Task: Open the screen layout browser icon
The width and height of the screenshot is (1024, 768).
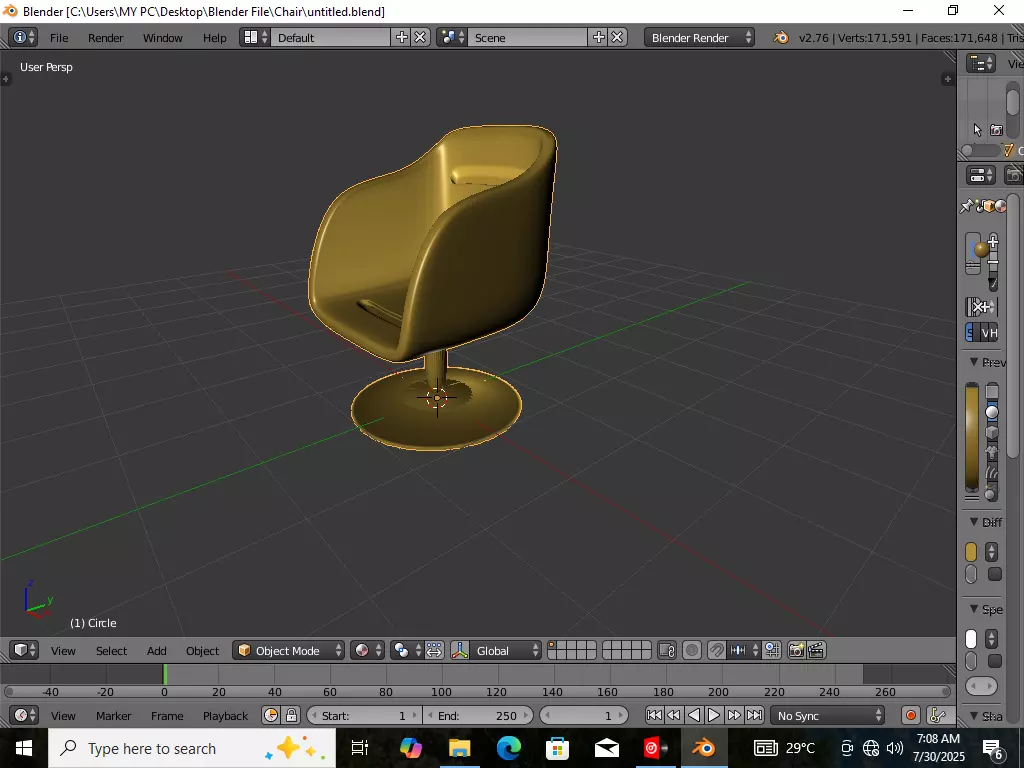Action: [255, 37]
